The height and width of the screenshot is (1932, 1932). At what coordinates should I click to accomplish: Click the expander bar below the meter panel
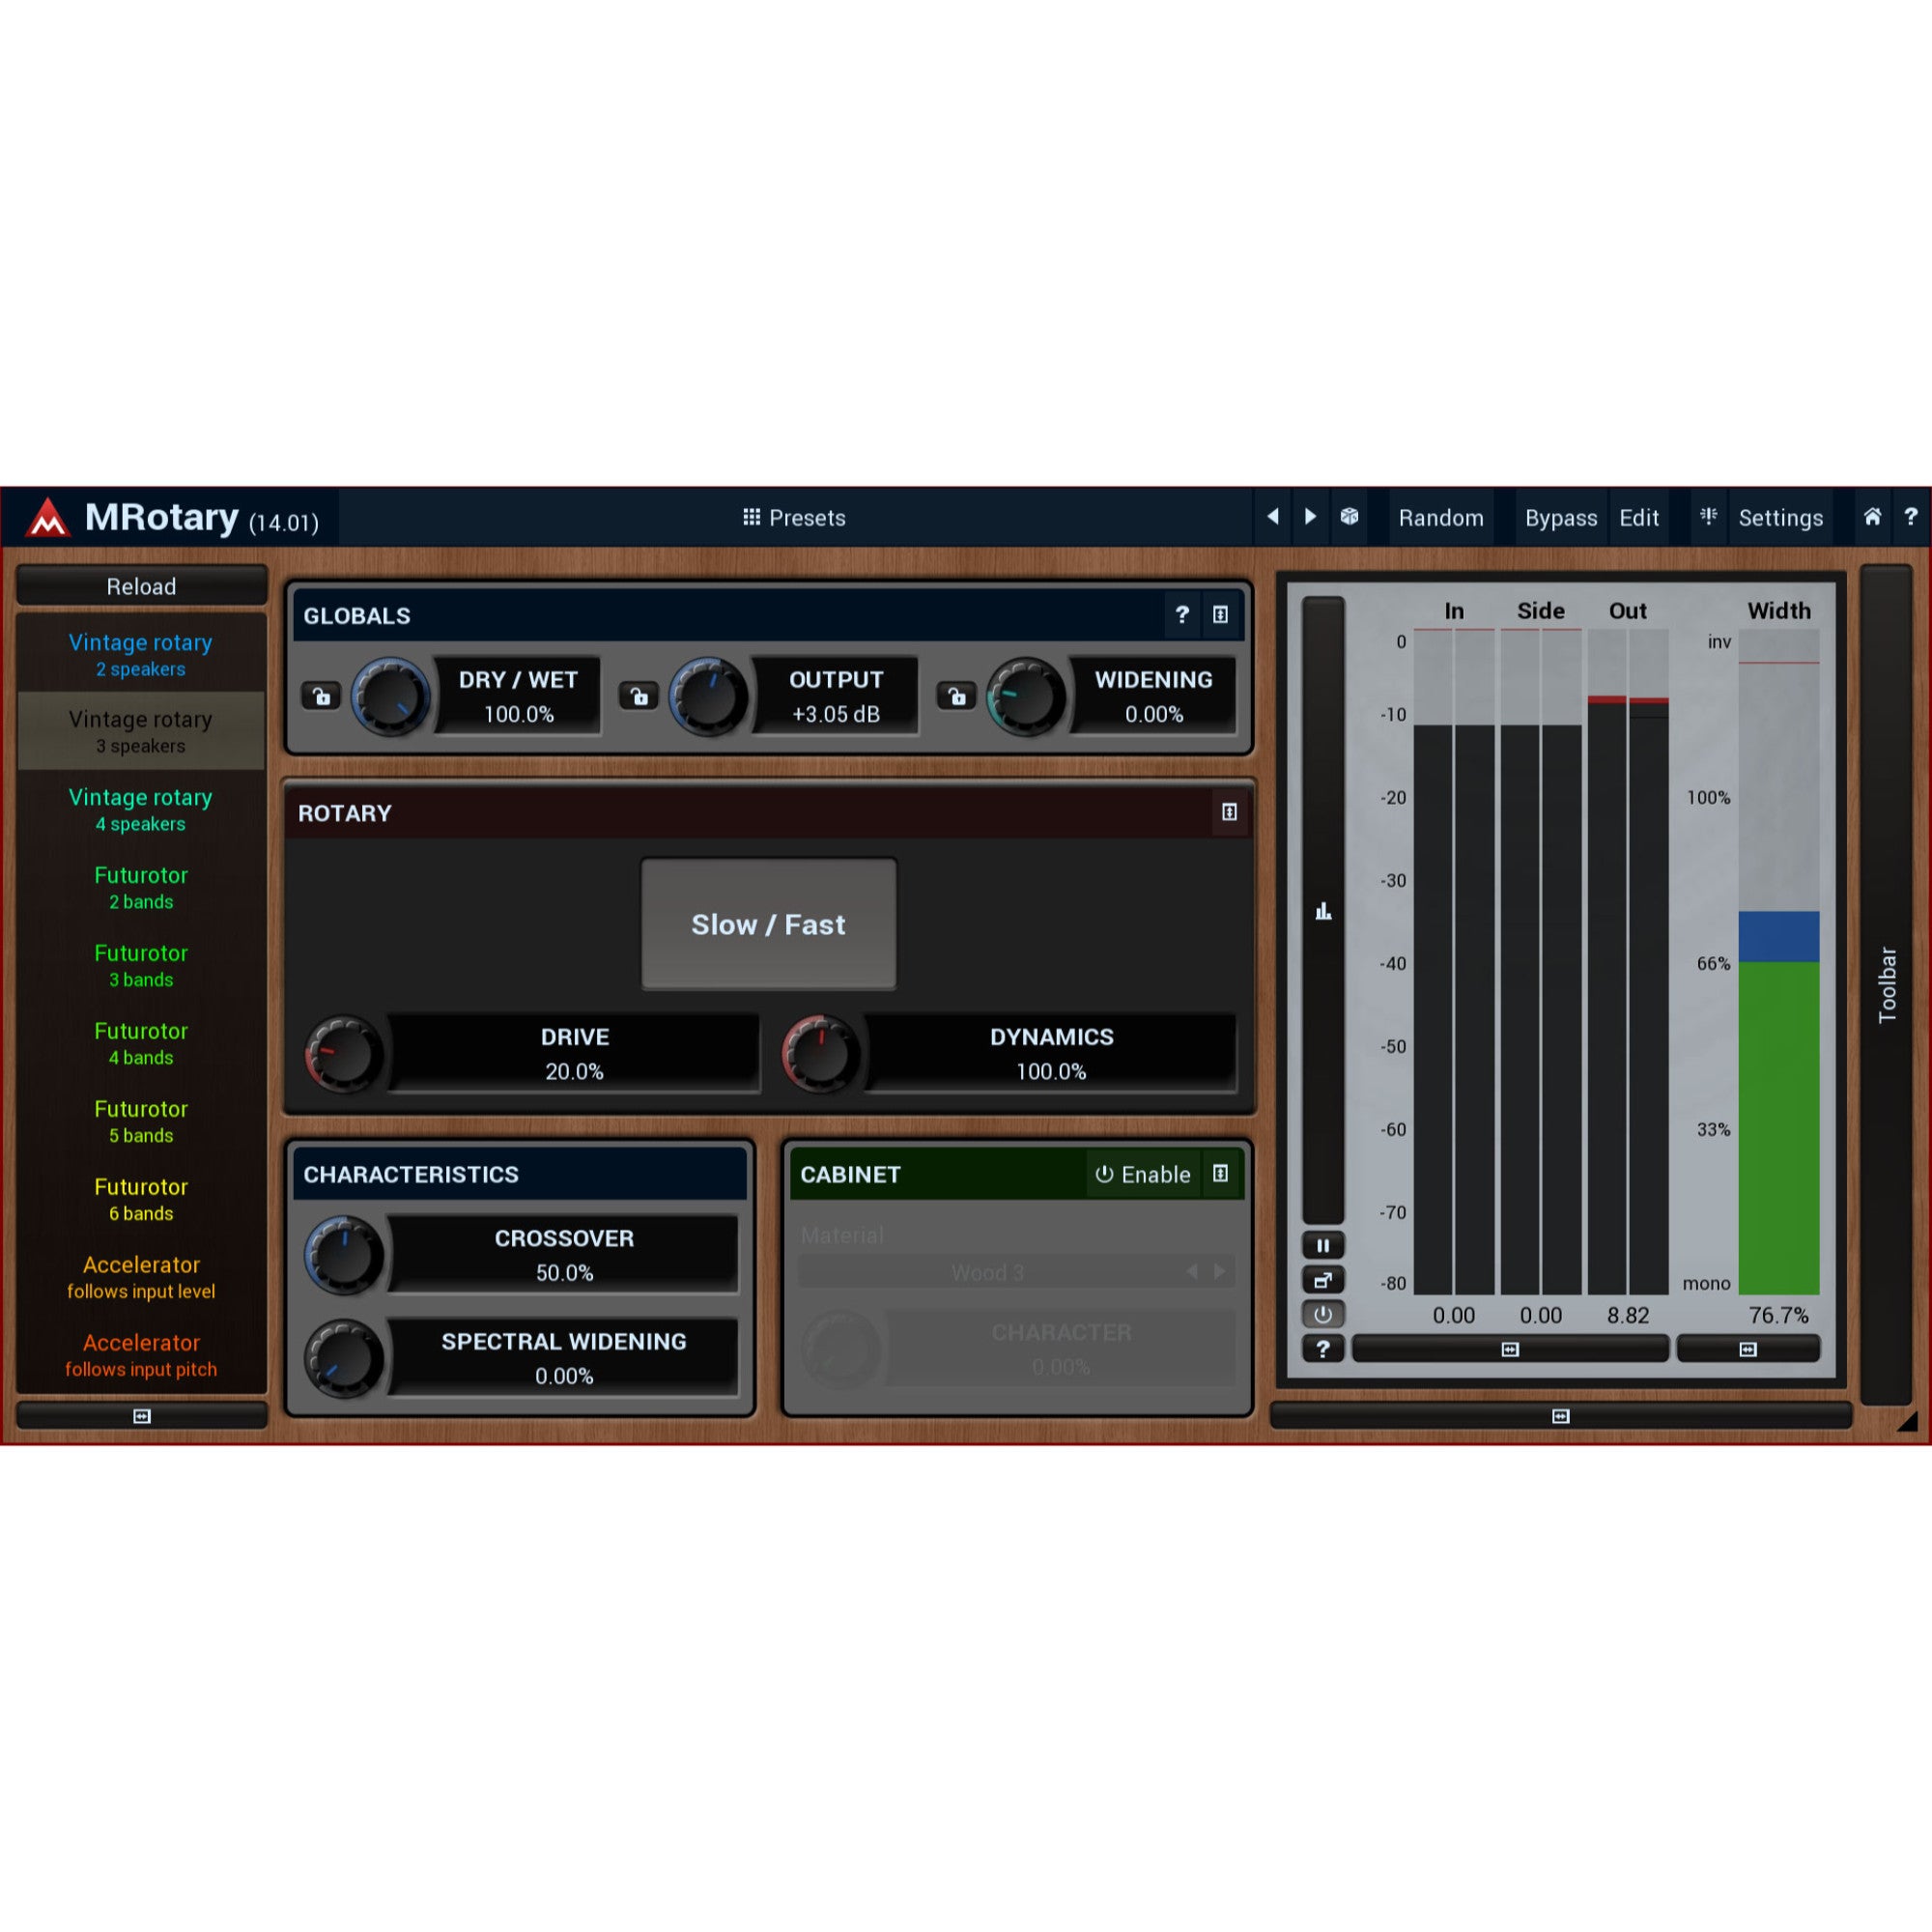point(1560,1416)
